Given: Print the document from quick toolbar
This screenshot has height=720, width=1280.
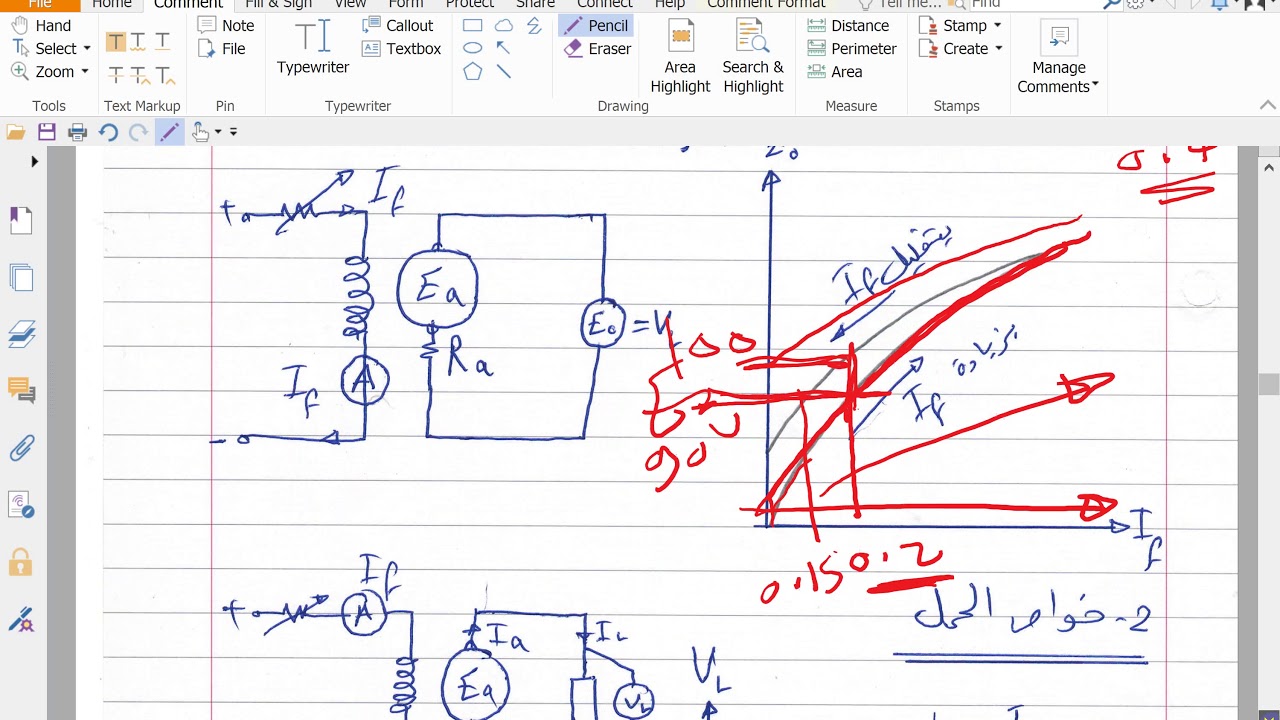Looking at the screenshot, I should tap(78, 131).
